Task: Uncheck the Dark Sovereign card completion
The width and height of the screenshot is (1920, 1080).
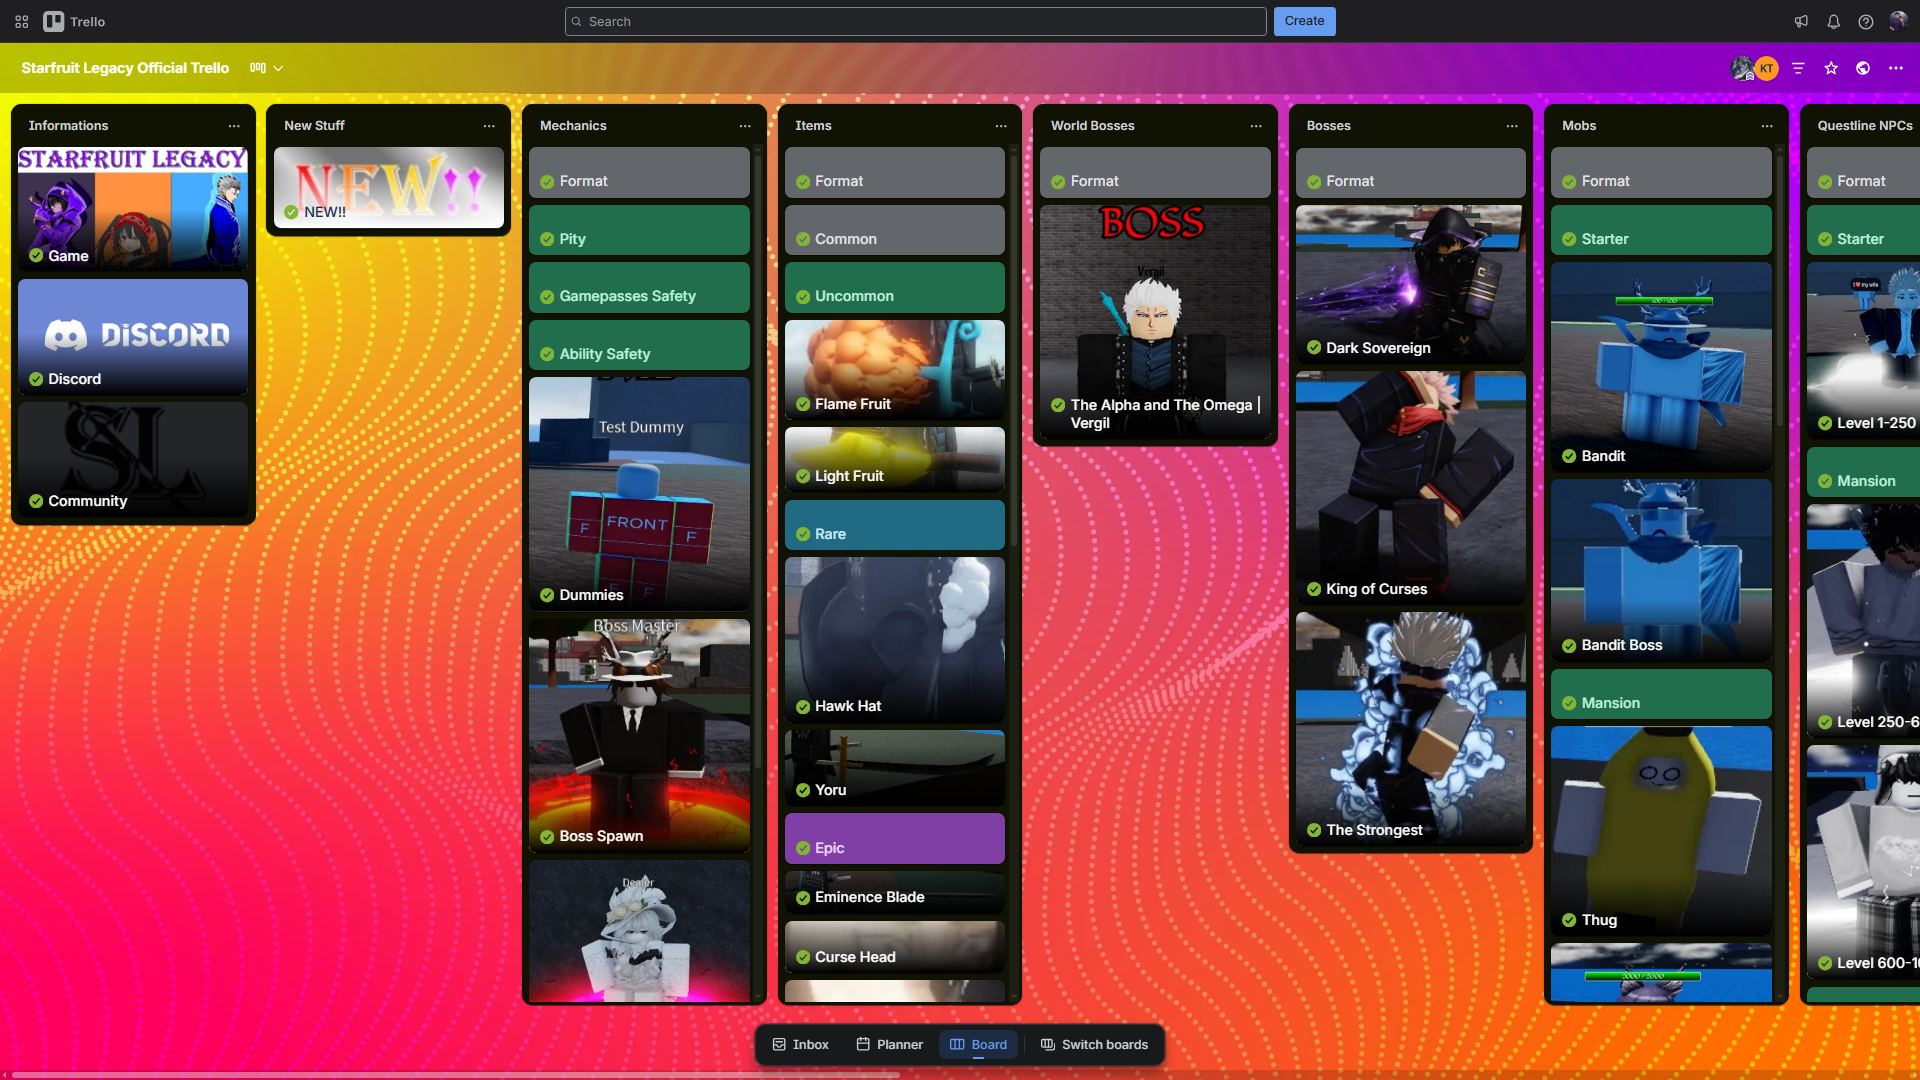Action: (x=1314, y=348)
